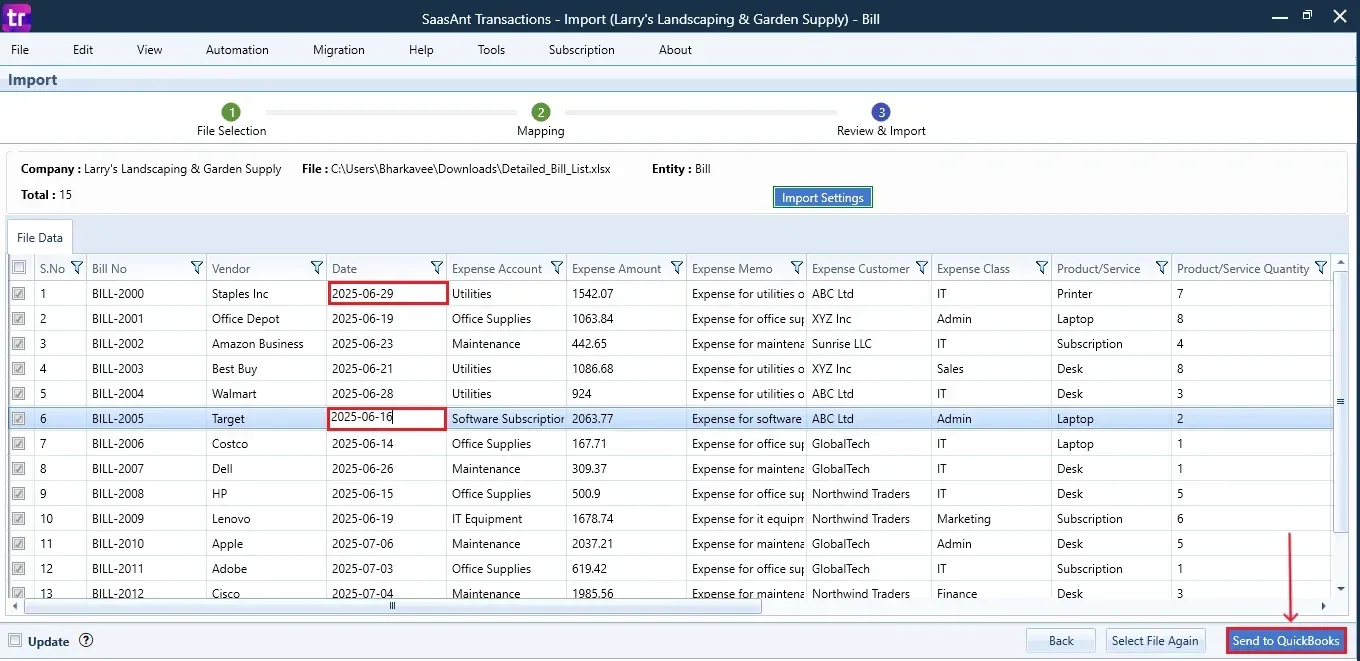The height and width of the screenshot is (661, 1360).
Task: Select the File Data tab
Action: (40, 238)
